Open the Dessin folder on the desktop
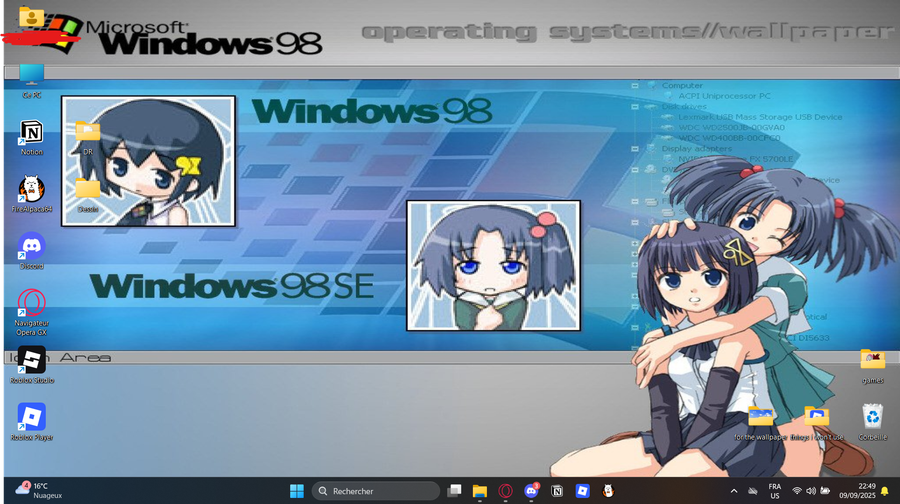The width and height of the screenshot is (900, 504). click(x=88, y=195)
